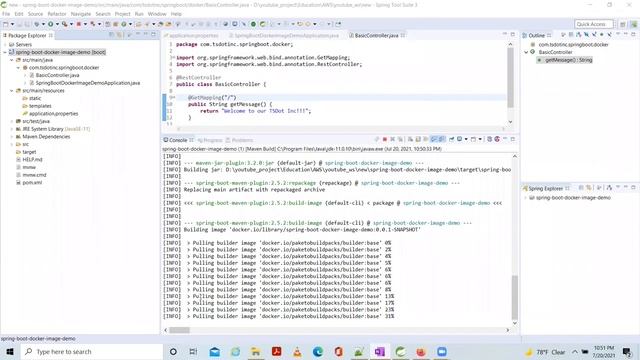
Task: Click the Console horizontal scrollbar thumb
Action: [x=179, y=330]
